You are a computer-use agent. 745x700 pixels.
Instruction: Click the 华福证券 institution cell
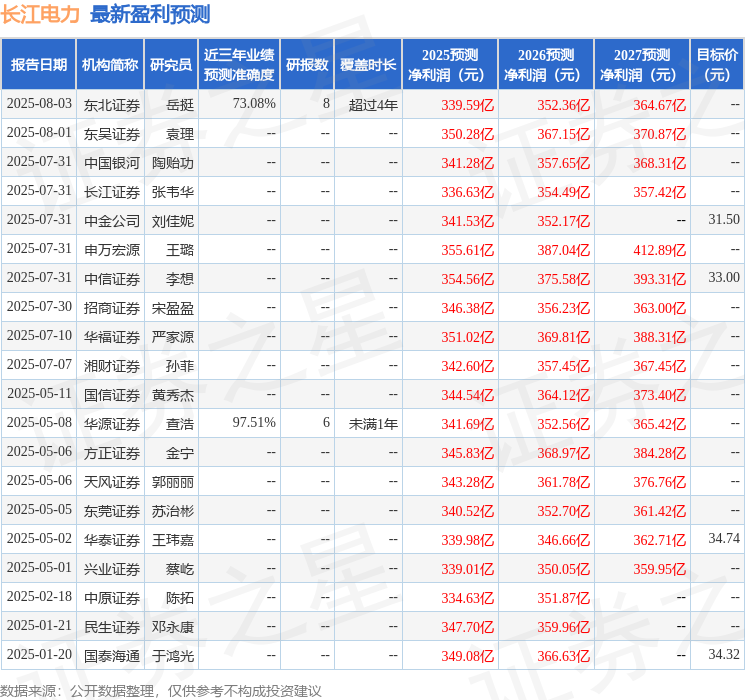pos(112,337)
